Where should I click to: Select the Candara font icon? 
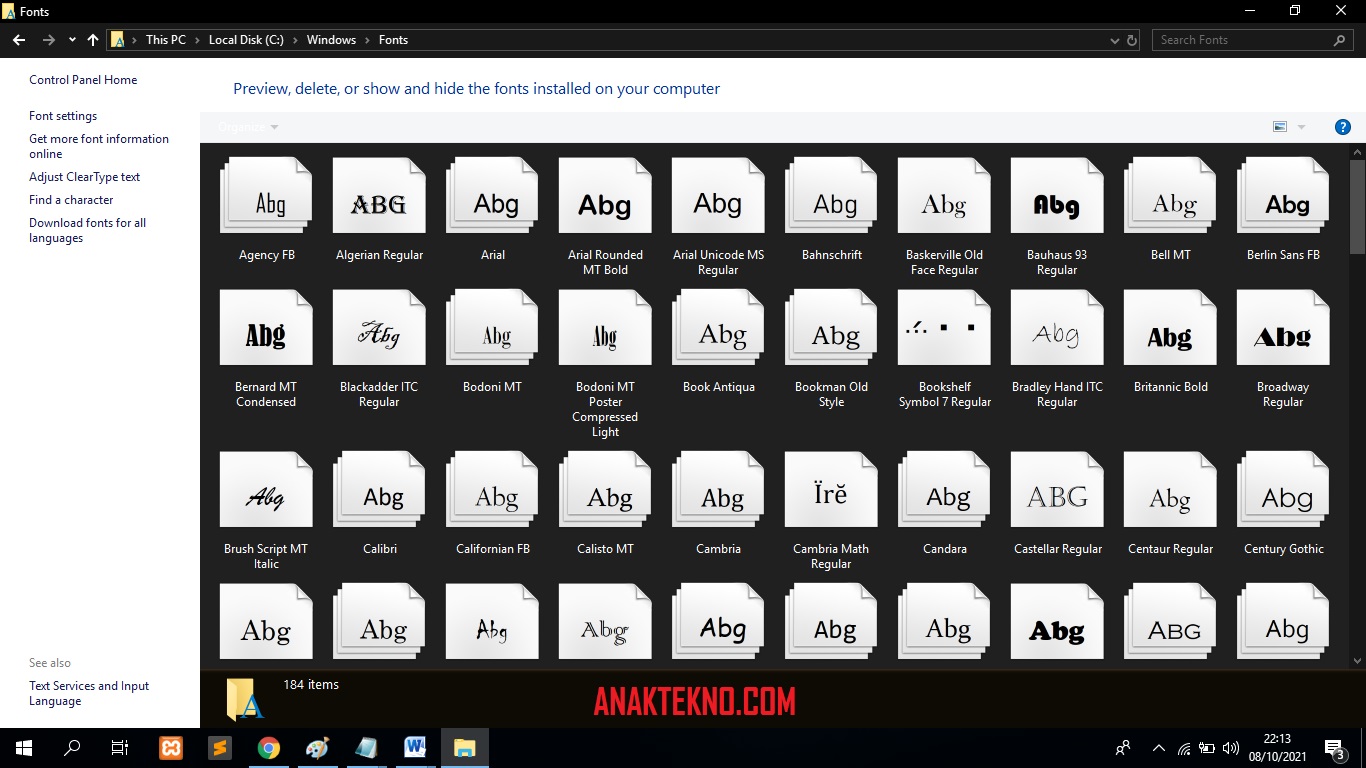(x=944, y=490)
